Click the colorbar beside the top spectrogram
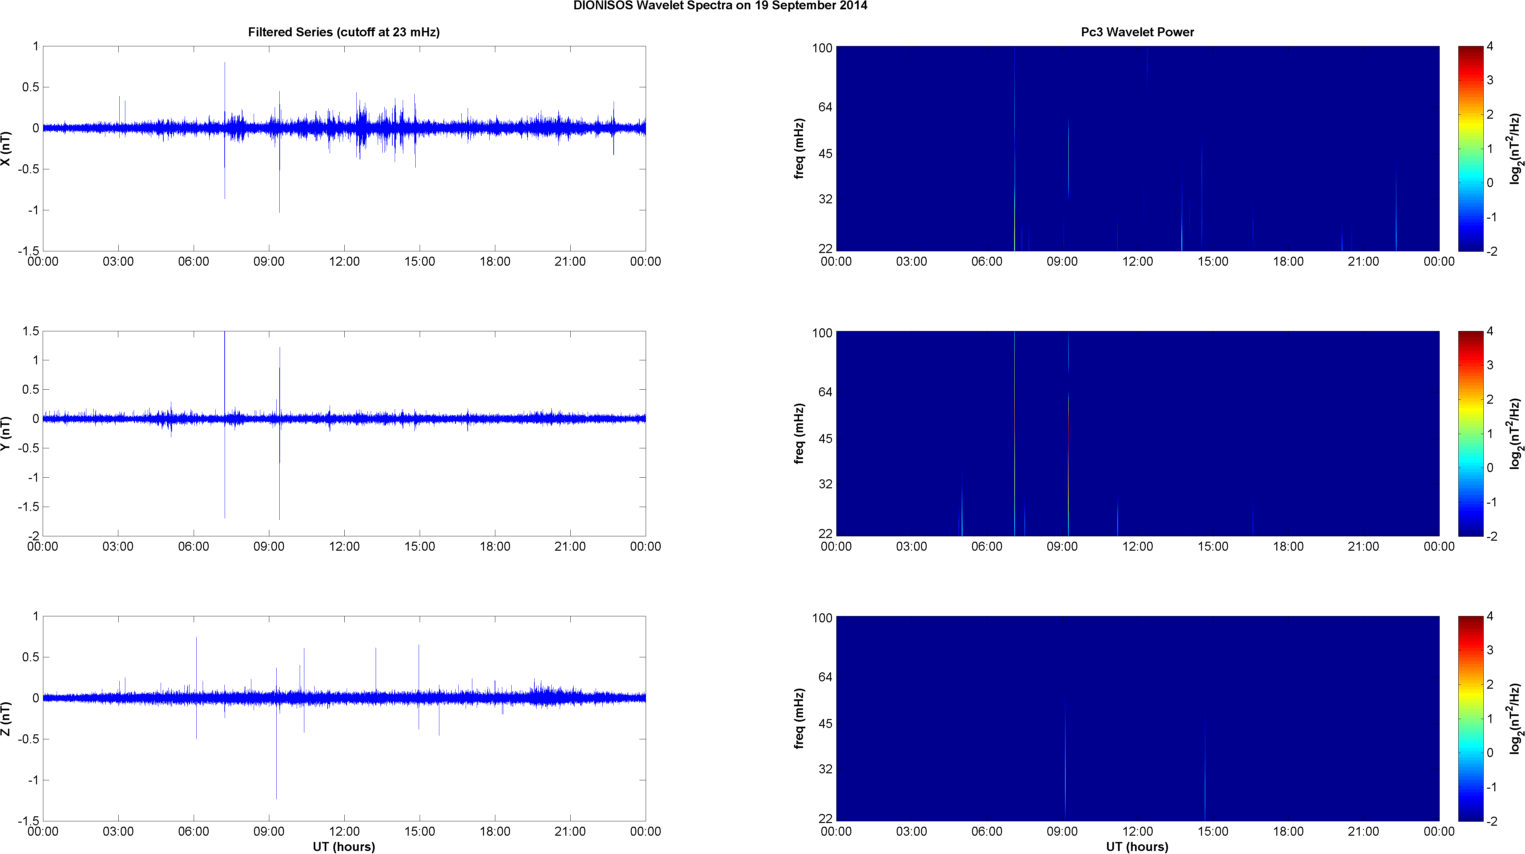Screen dimensions: 1525x854 1470,149
